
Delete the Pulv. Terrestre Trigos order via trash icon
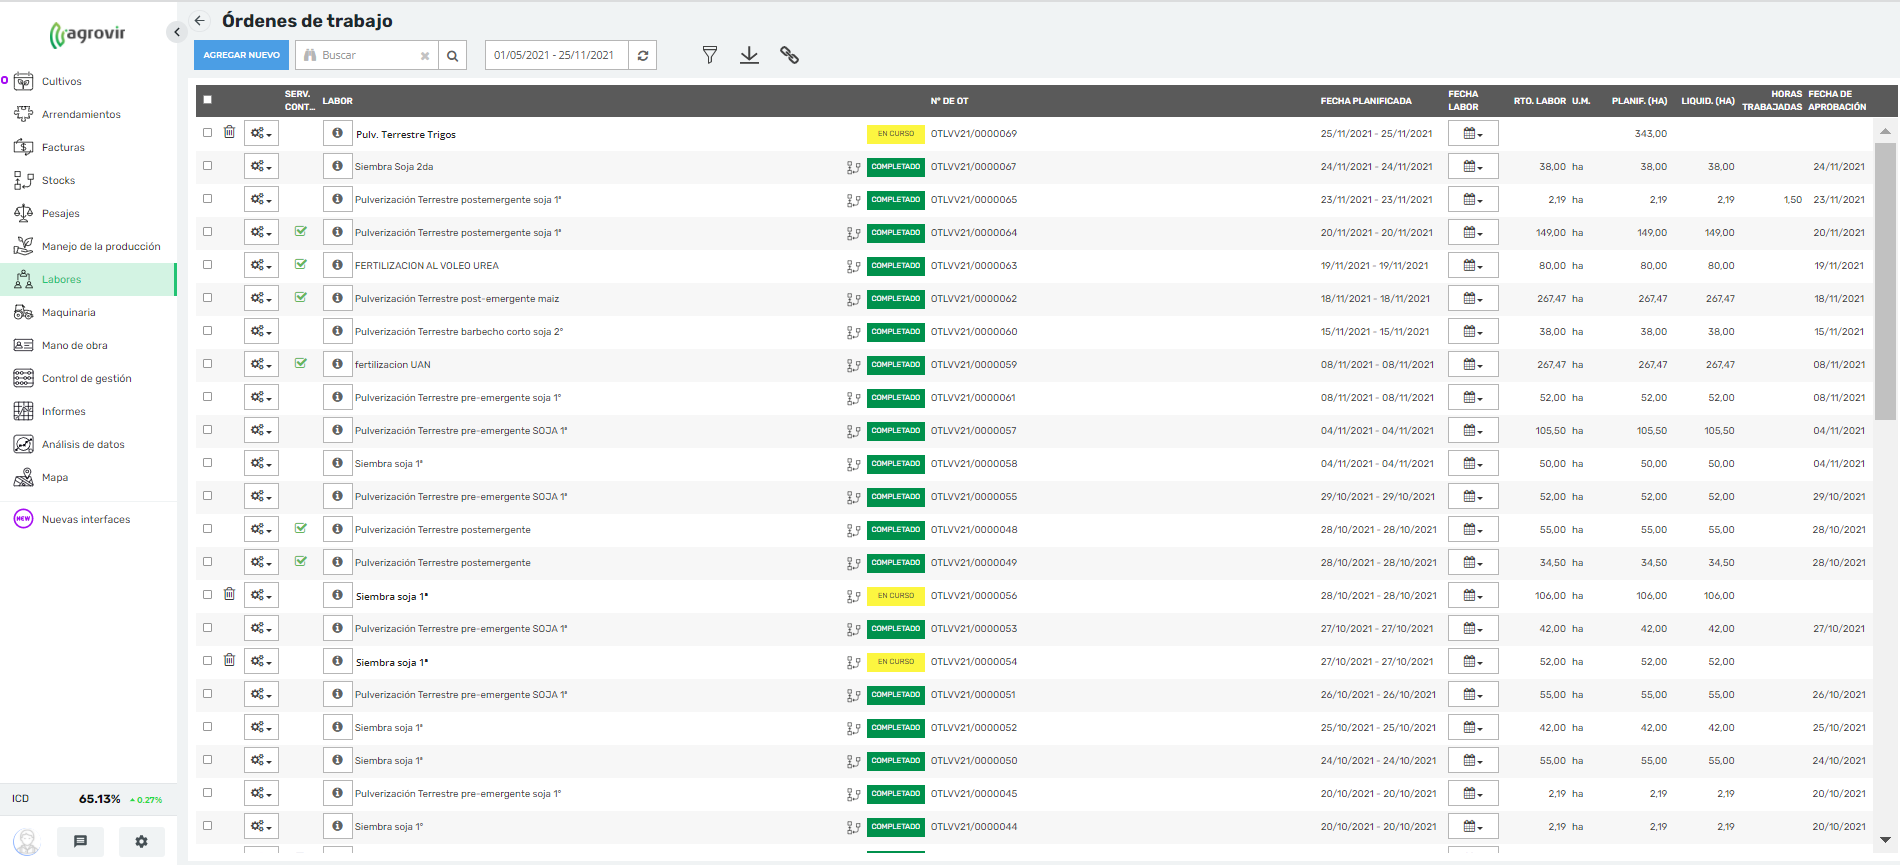pos(229,132)
